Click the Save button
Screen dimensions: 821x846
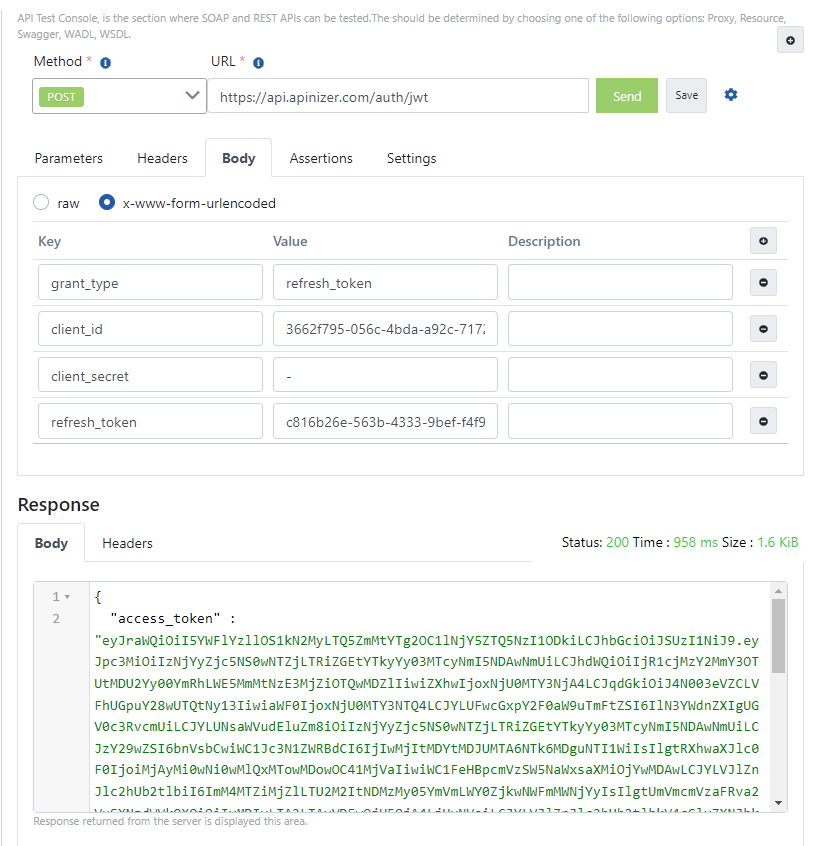pos(686,96)
